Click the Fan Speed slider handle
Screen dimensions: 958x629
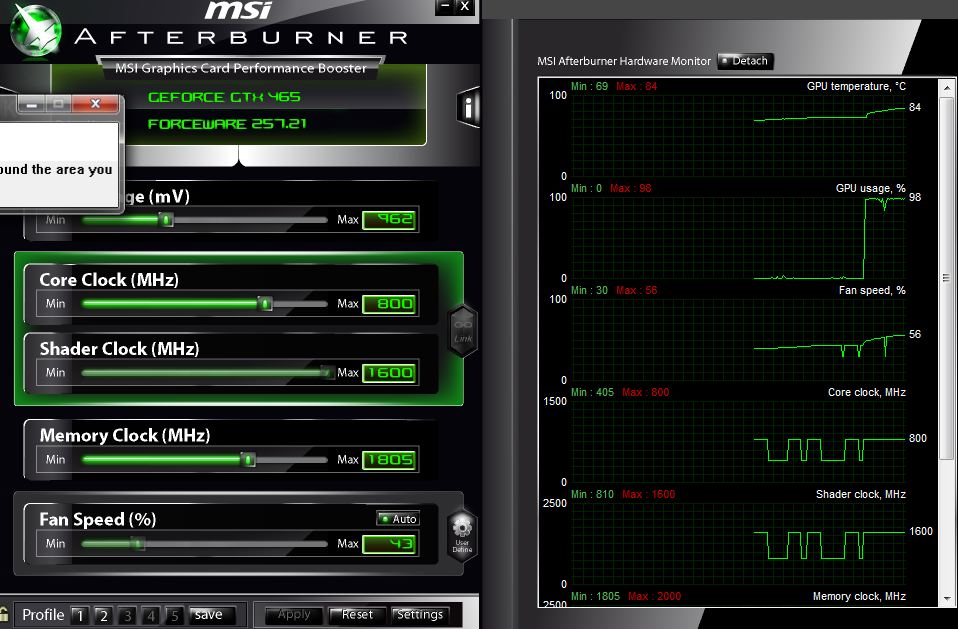138,544
